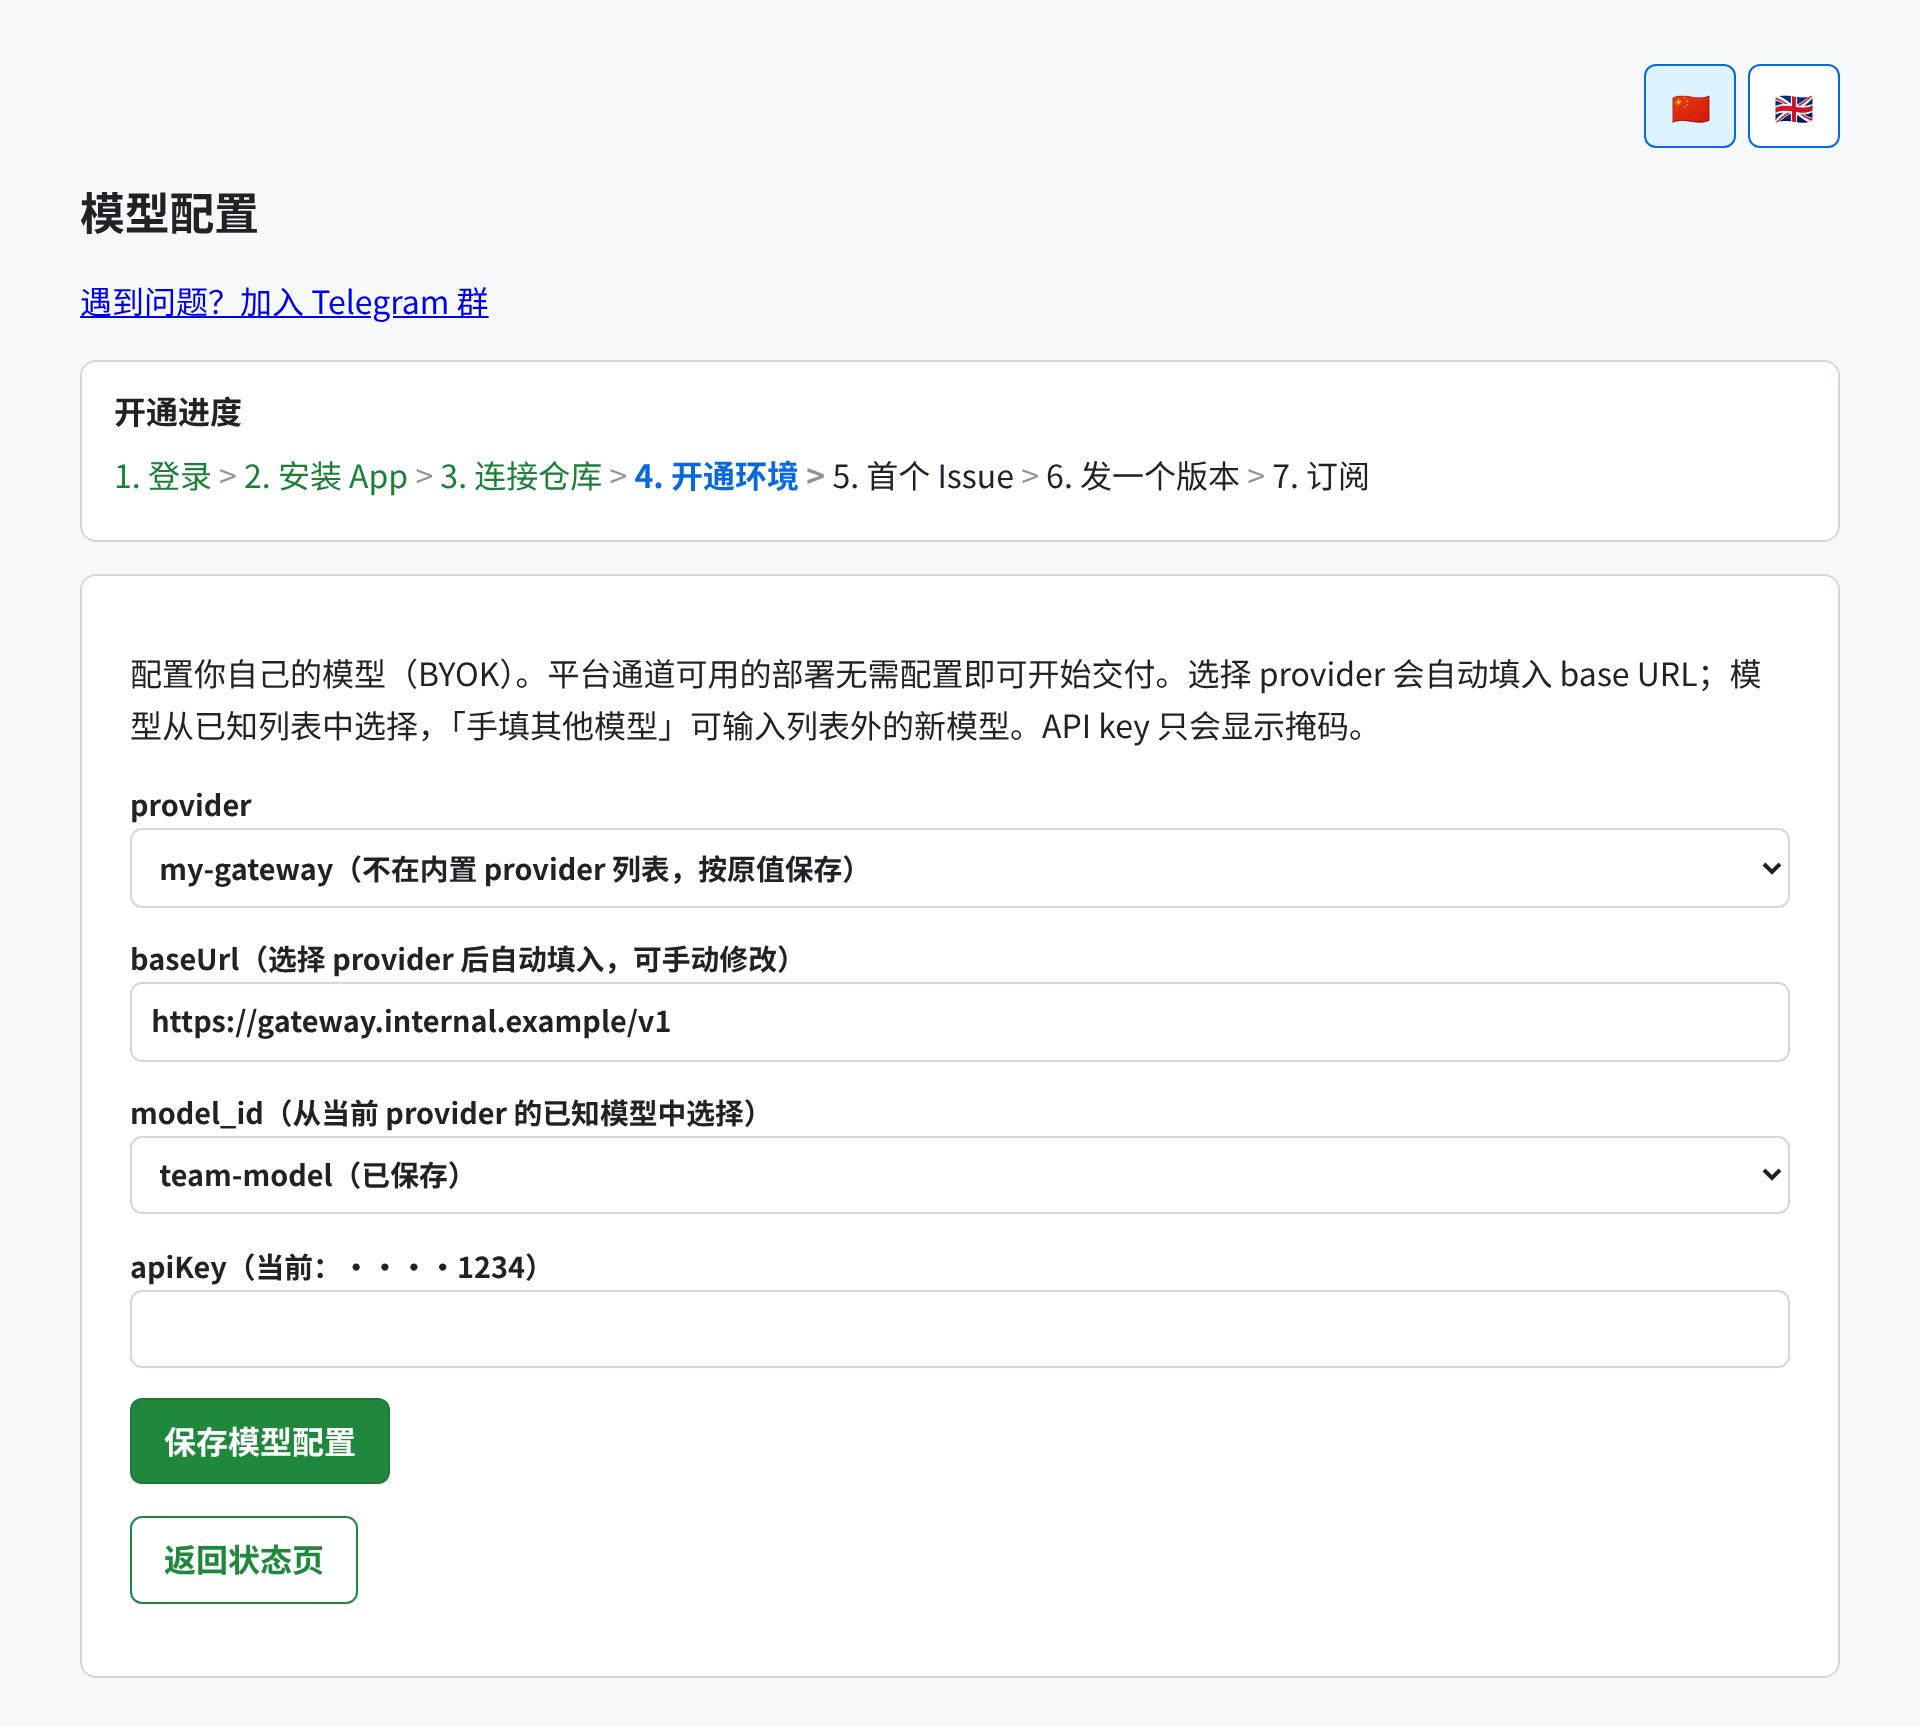Click progress step 7. 订阅
1920x1726 pixels.
[x=1320, y=477]
